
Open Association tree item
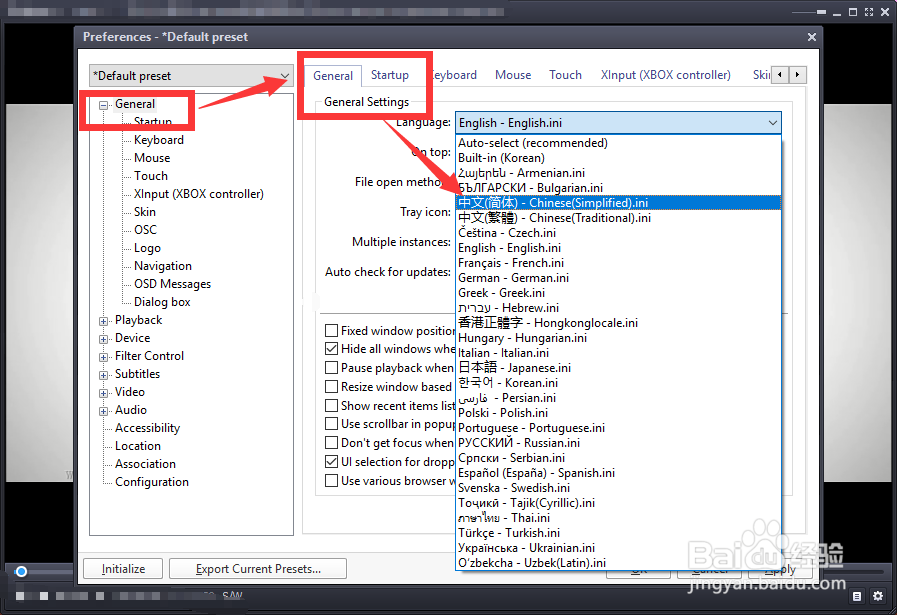click(145, 464)
